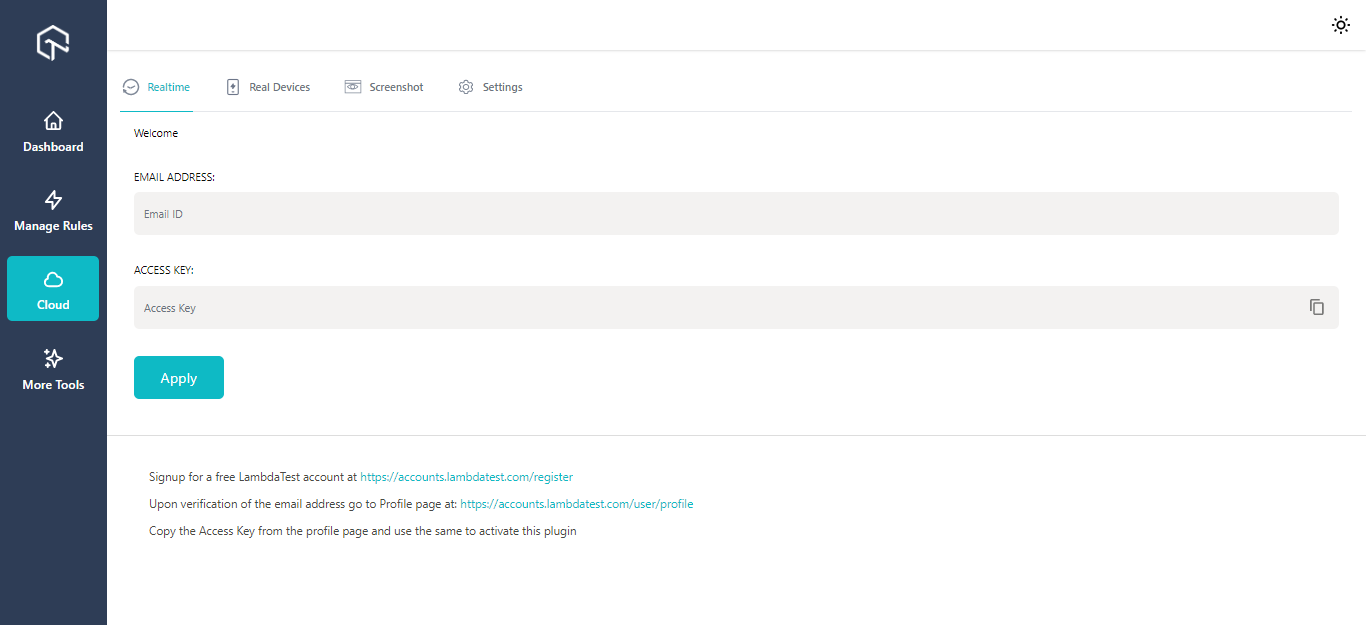Click the Settings gear icon
1366x625 pixels.
click(x=466, y=87)
